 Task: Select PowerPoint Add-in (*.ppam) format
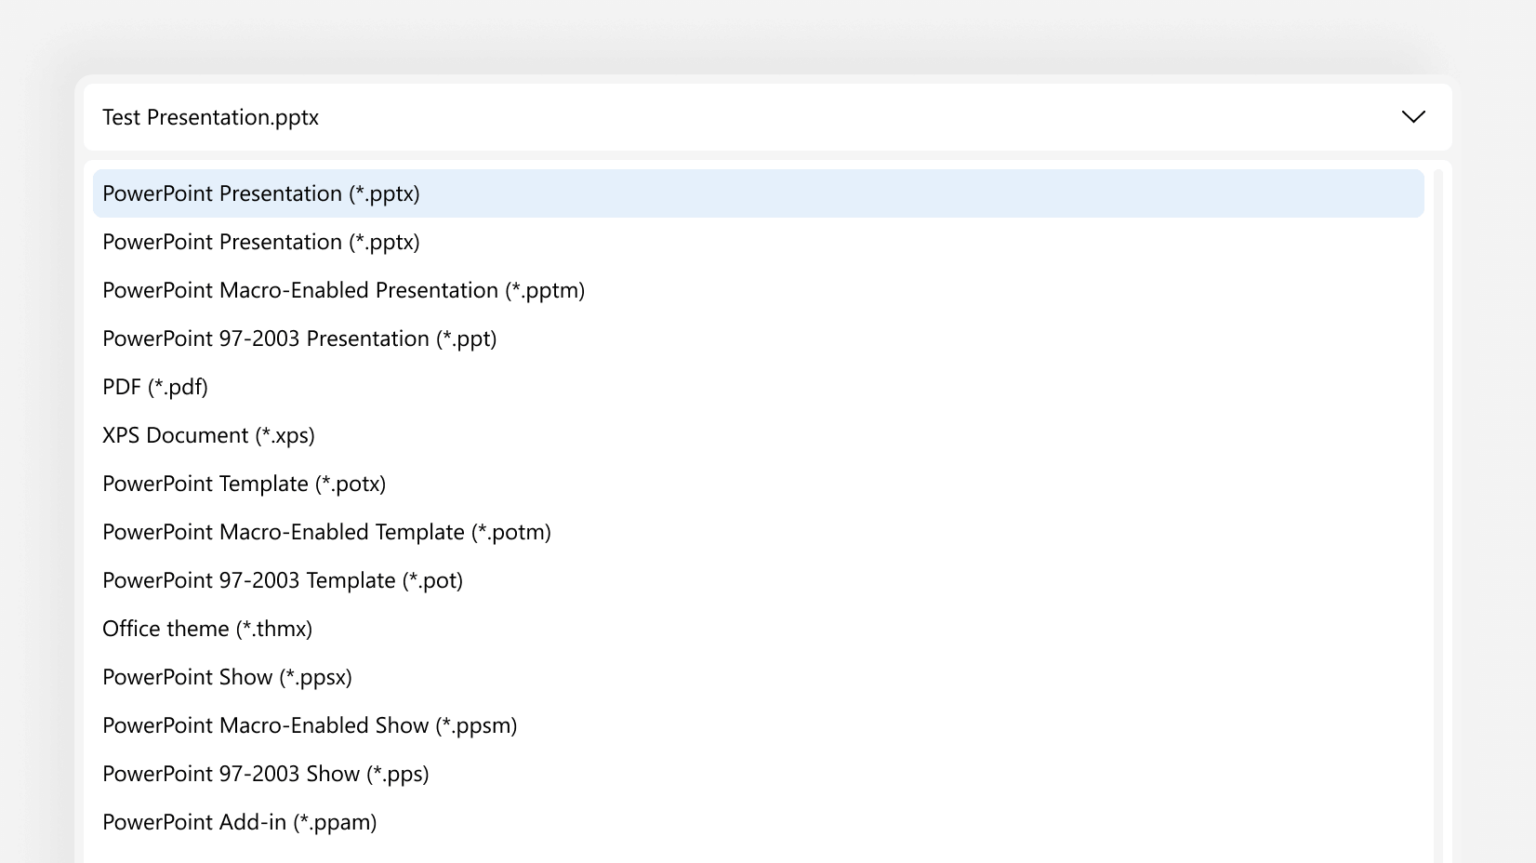240,821
